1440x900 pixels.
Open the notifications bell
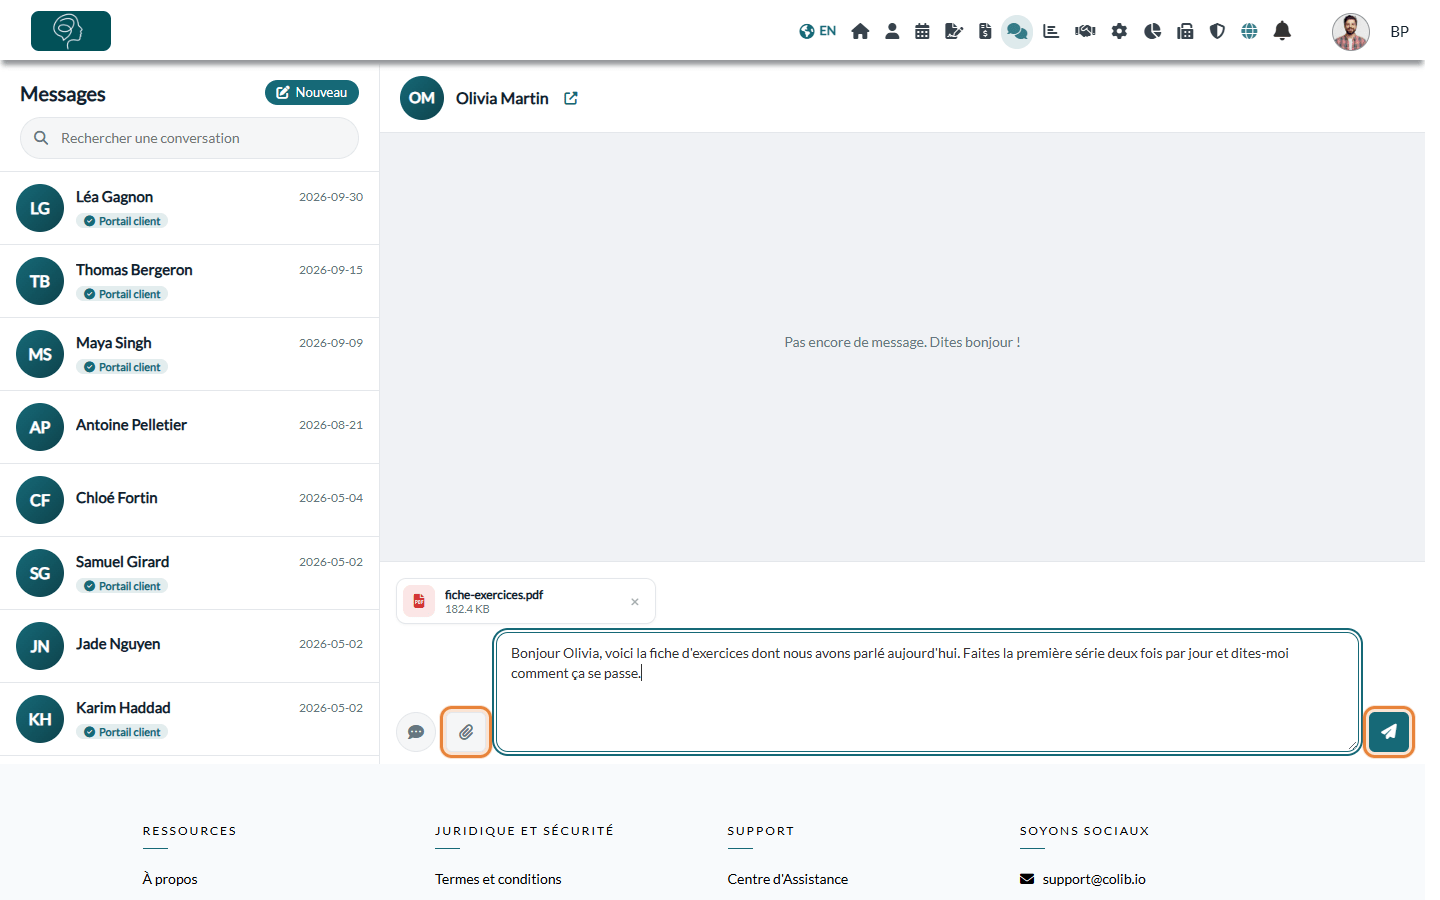1282,31
